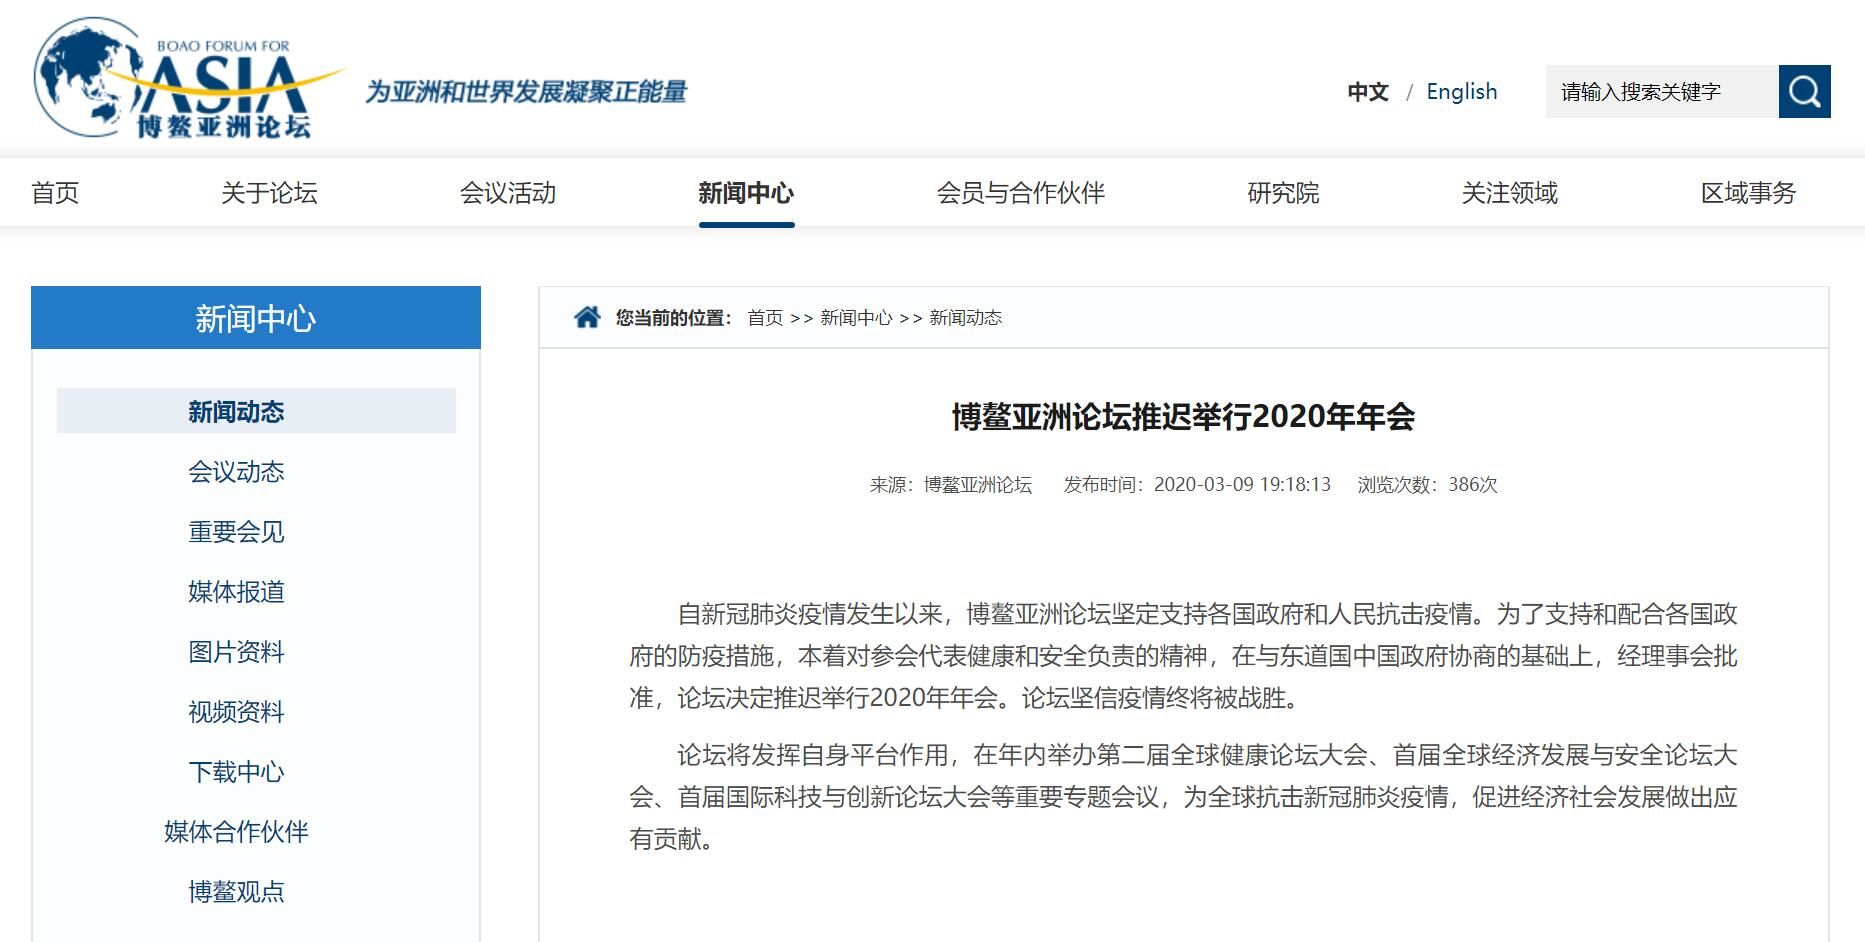Open 会议动态 from the sidebar list
Screen dimensions: 1865x942
coord(236,472)
